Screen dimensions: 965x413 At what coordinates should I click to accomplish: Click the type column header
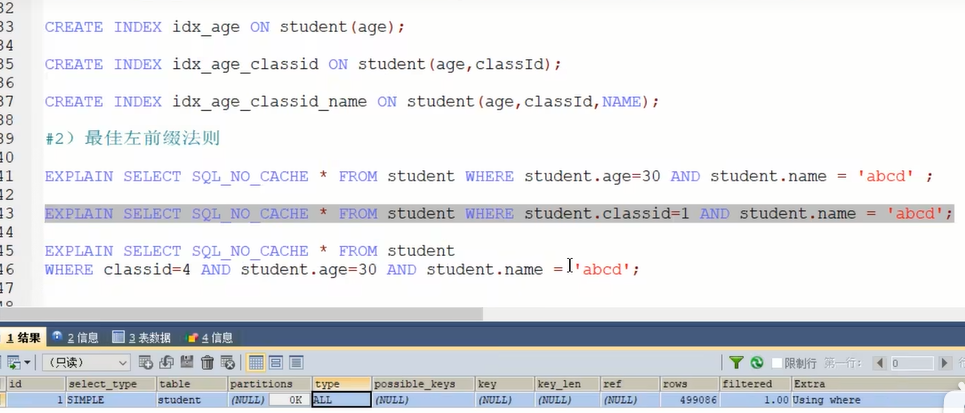click(x=342, y=384)
